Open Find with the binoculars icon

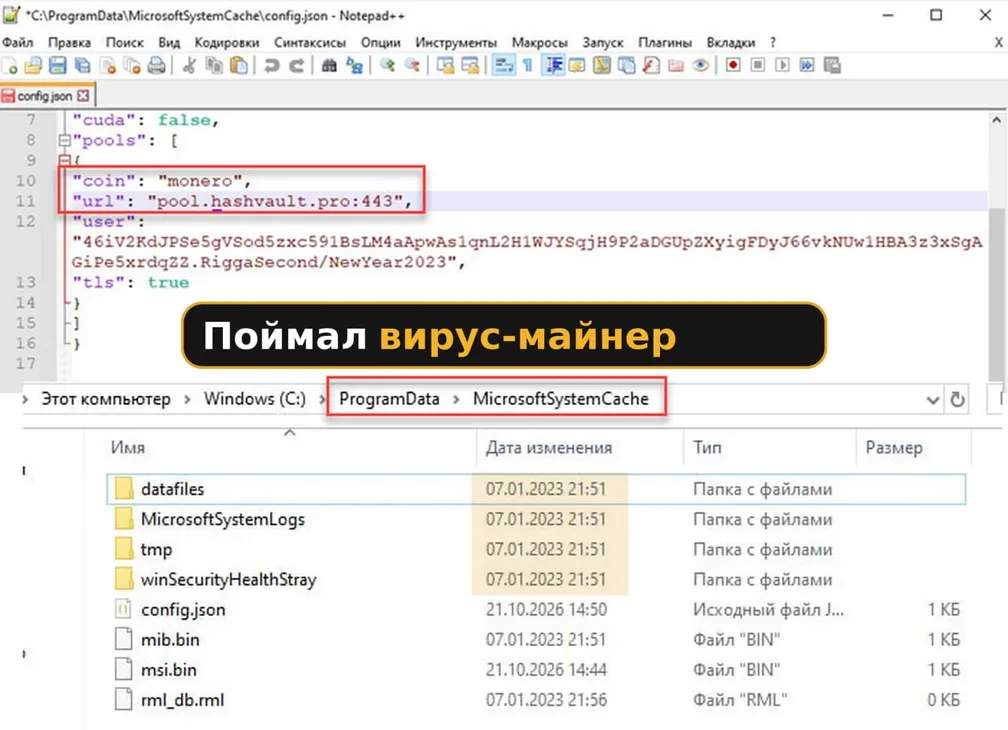coord(329,66)
